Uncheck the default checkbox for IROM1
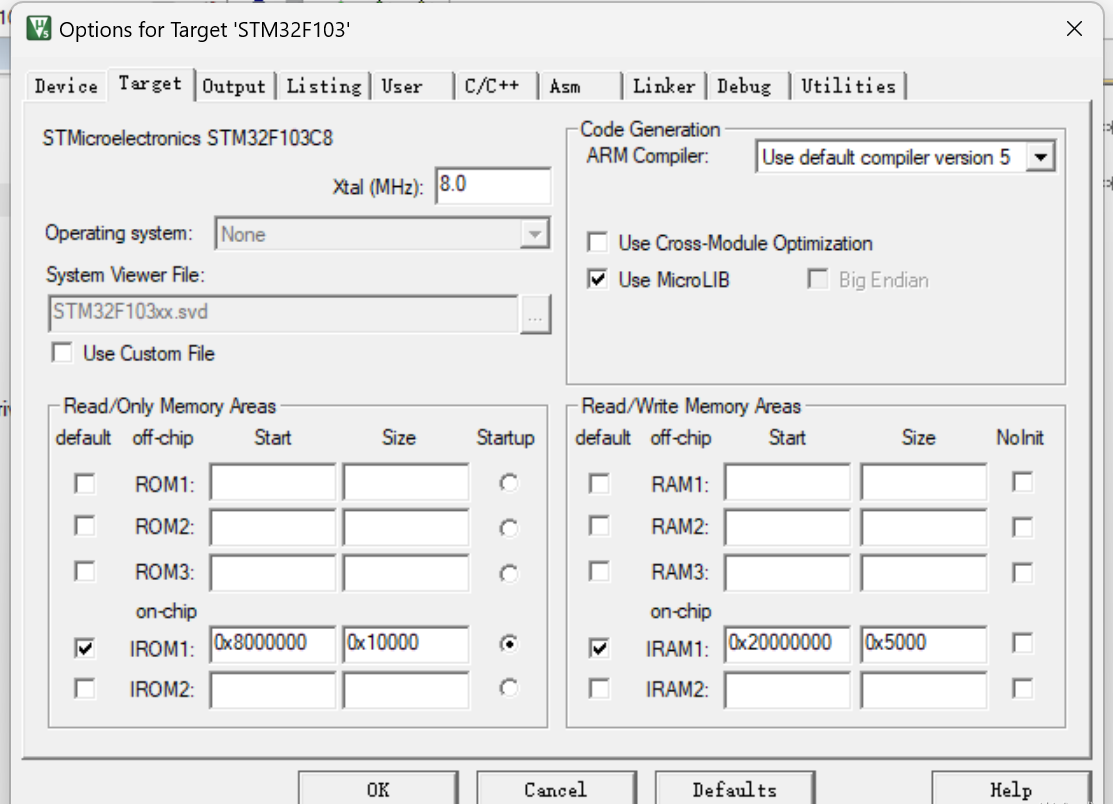The height and width of the screenshot is (804, 1113). pyautogui.click(x=84, y=648)
